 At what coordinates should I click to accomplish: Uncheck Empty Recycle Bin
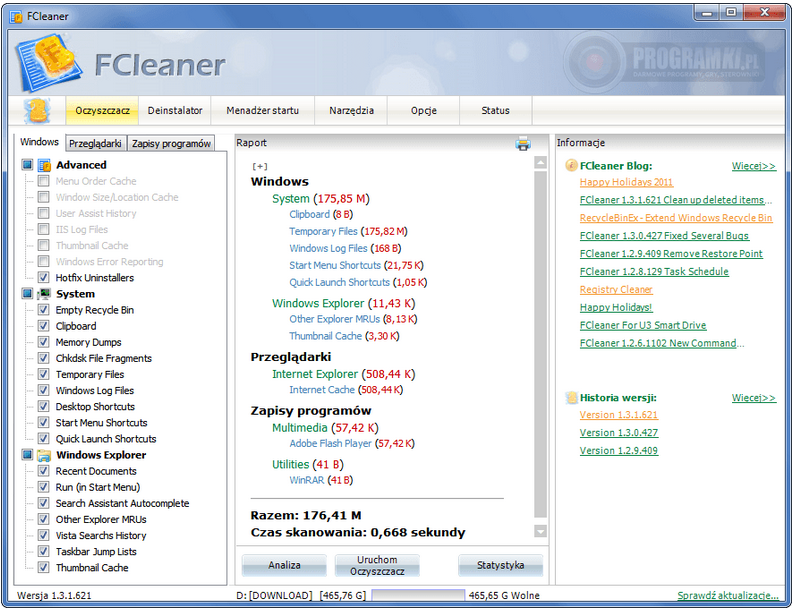[44, 310]
